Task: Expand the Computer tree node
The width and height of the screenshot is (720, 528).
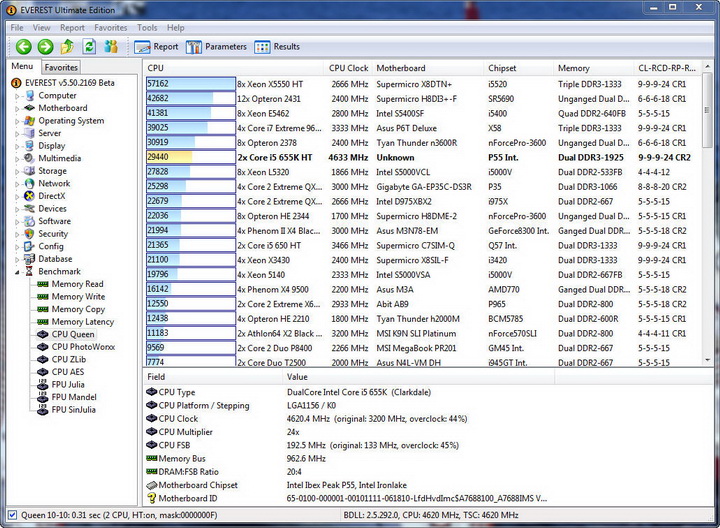Action: click(x=17, y=96)
